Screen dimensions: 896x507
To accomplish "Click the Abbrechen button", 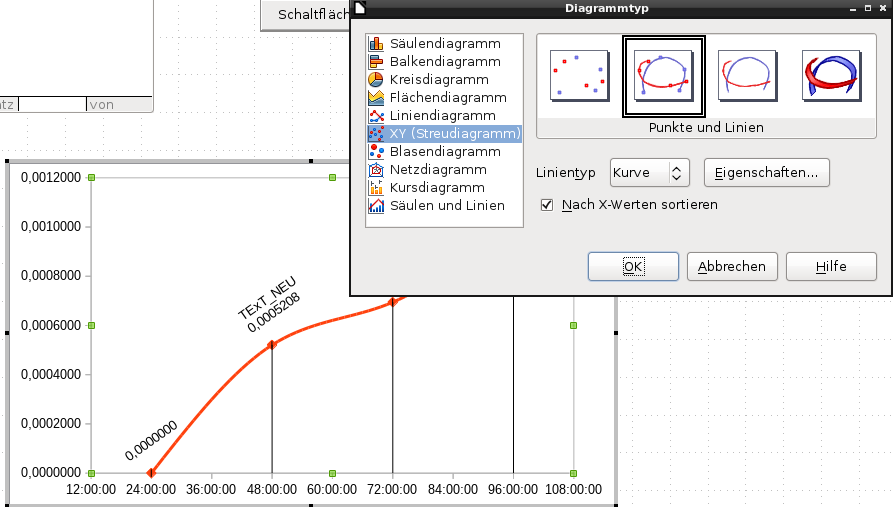I will pyautogui.click(x=732, y=267).
